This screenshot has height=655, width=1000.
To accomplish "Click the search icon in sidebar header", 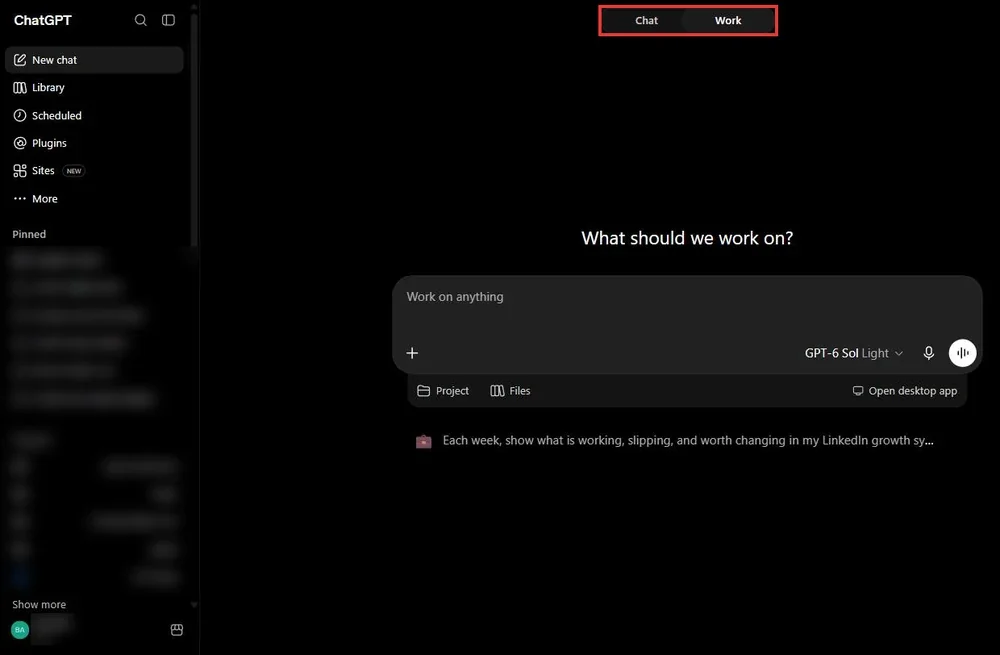I will [140, 20].
